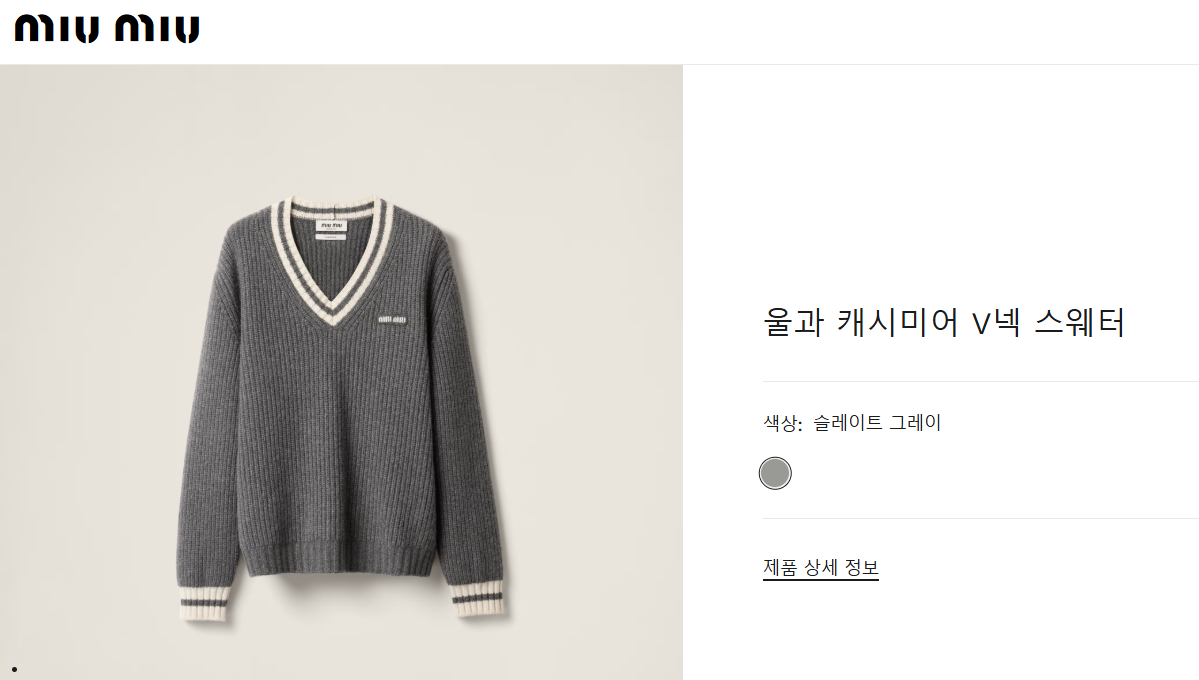
Task: Click the 슬레이트 그레이 color name
Action: point(876,422)
